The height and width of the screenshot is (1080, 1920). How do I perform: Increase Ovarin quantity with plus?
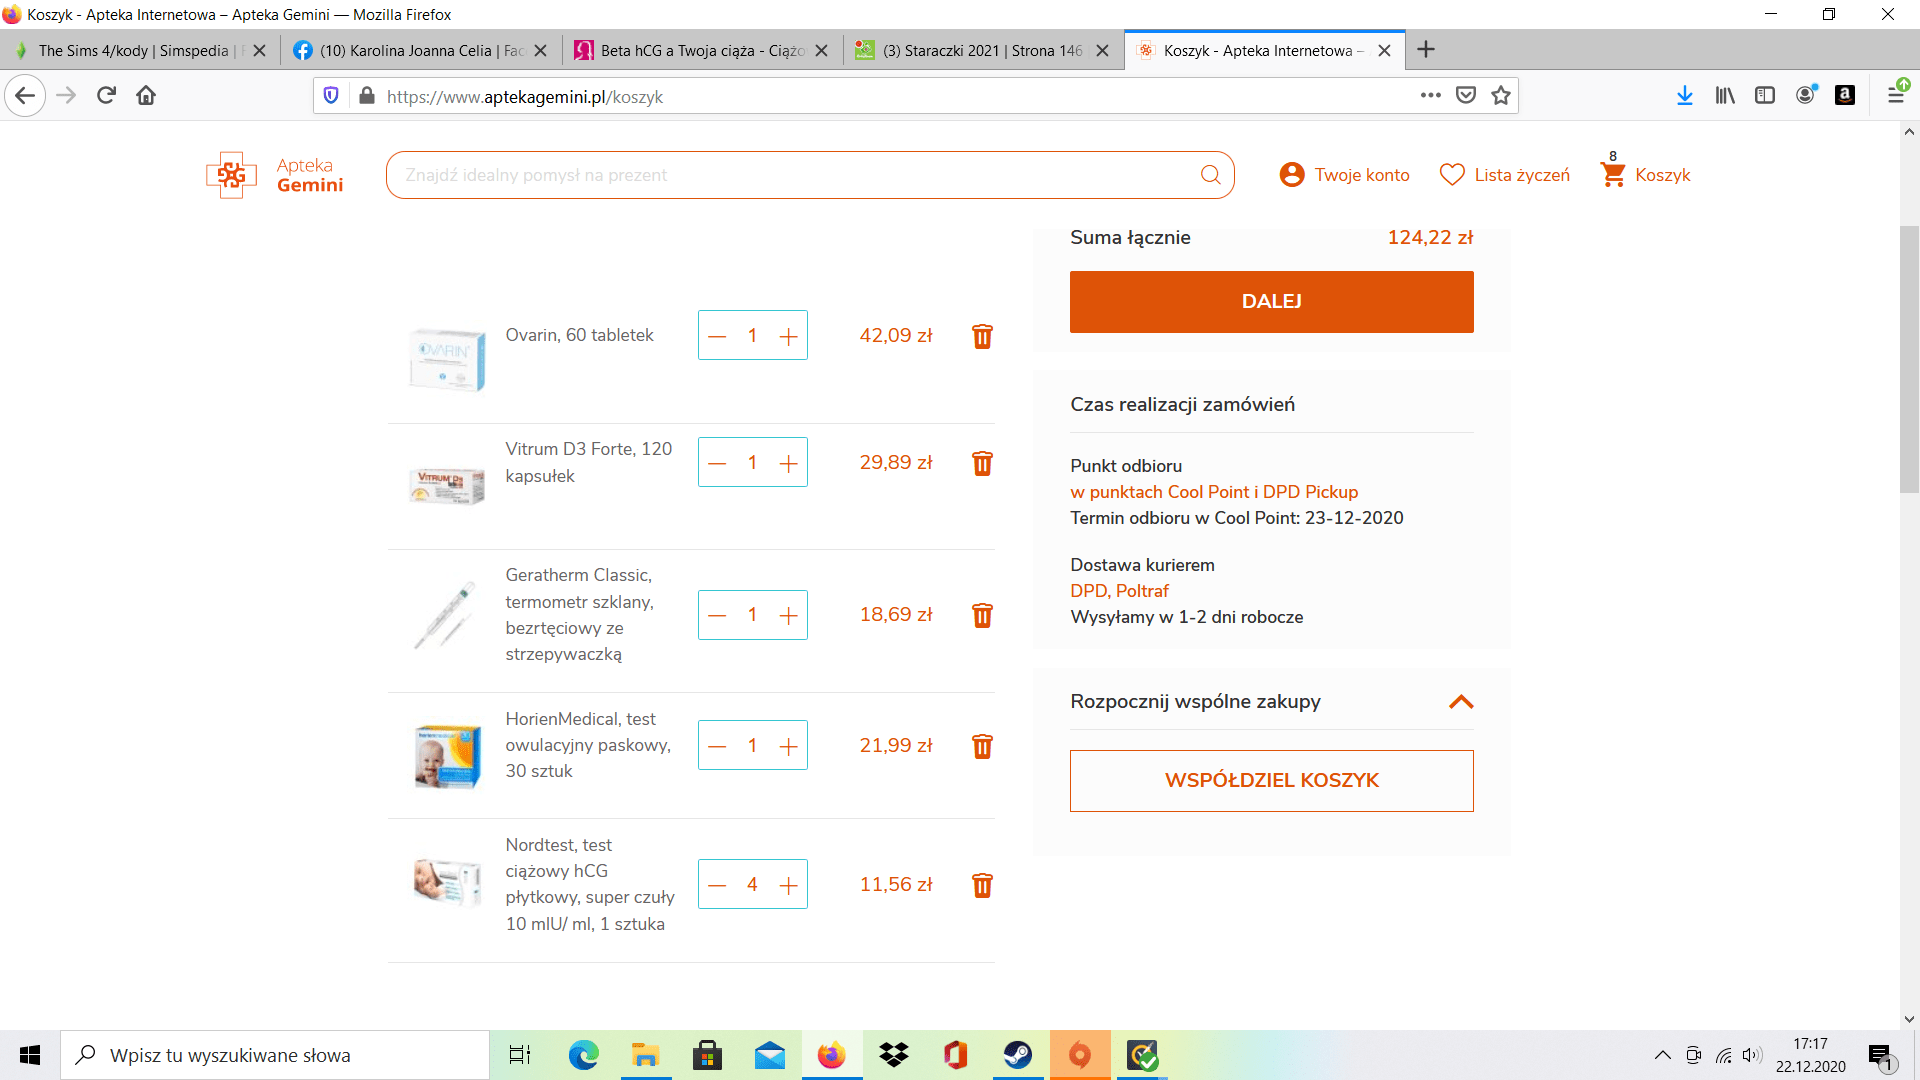789,337
